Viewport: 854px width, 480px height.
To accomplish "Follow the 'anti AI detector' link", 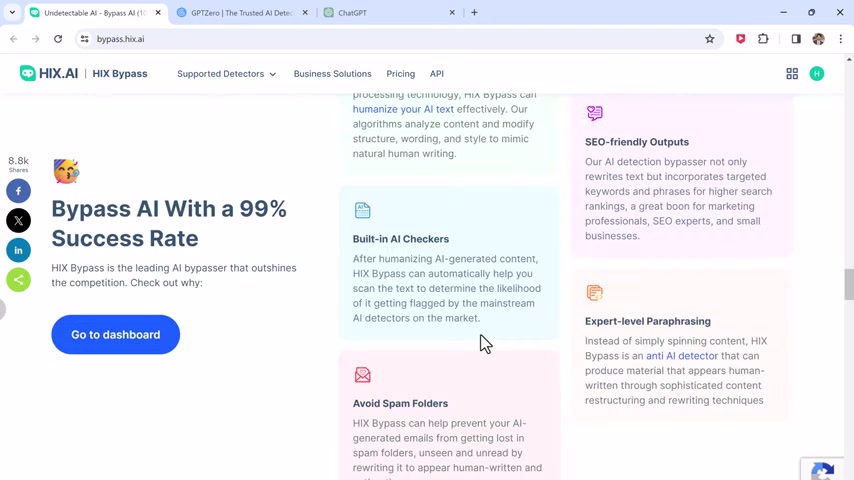I will click(x=682, y=356).
